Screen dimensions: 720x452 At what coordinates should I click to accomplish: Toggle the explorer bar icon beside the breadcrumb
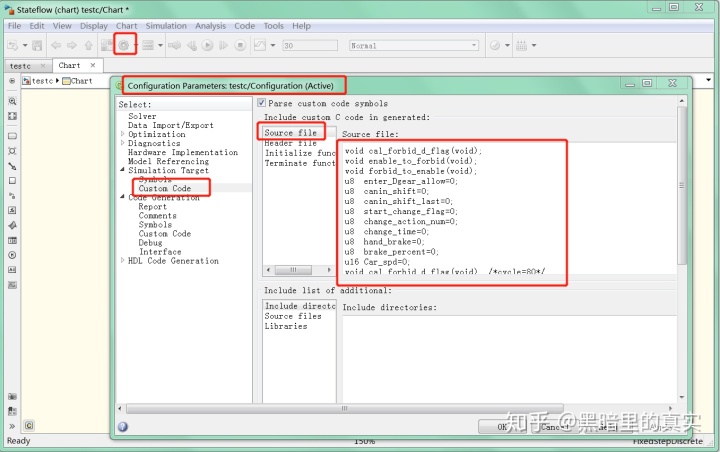click(12, 81)
